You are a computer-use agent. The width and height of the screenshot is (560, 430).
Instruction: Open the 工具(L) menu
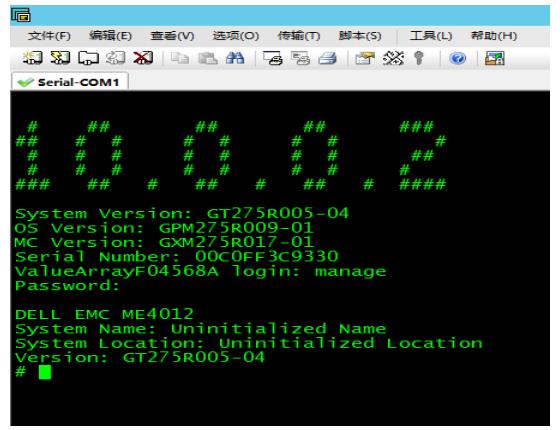point(431,36)
